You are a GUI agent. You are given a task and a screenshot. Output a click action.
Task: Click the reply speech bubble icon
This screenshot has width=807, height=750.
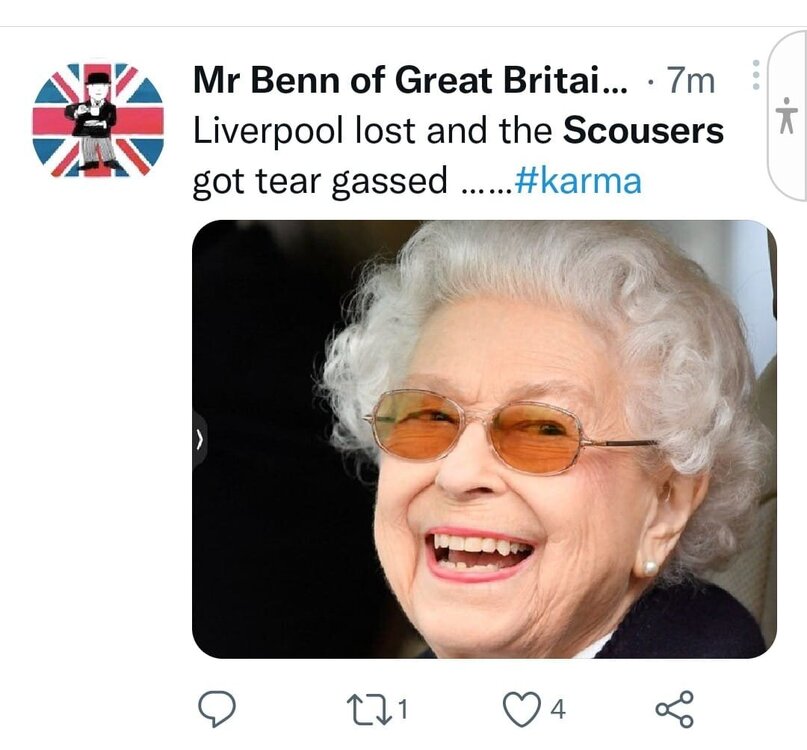pyautogui.click(x=217, y=709)
